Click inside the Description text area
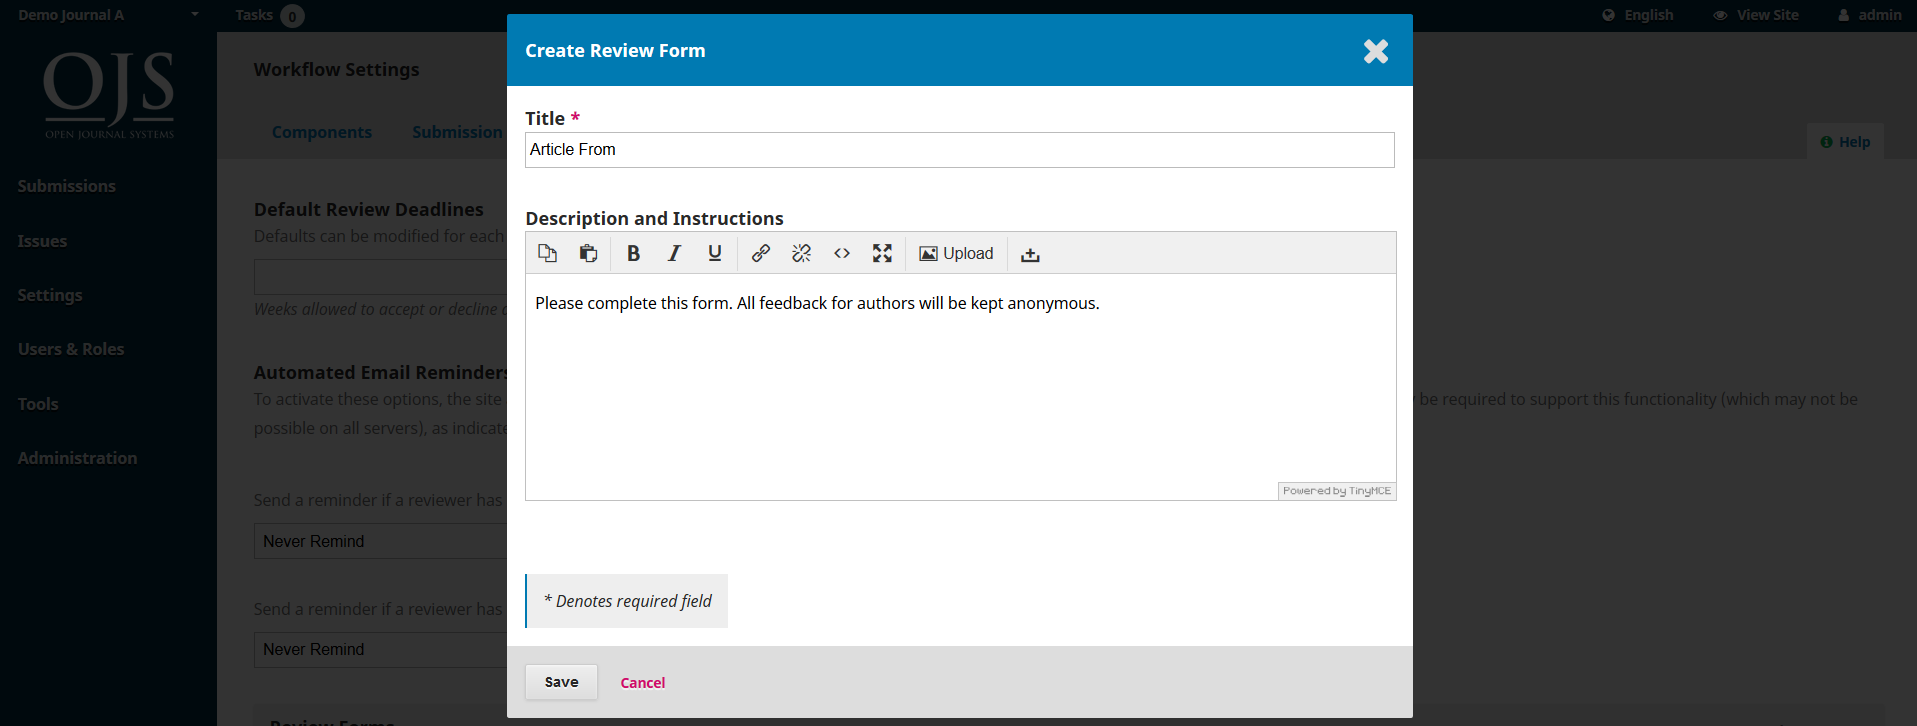The width and height of the screenshot is (1917, 726). 960,385
